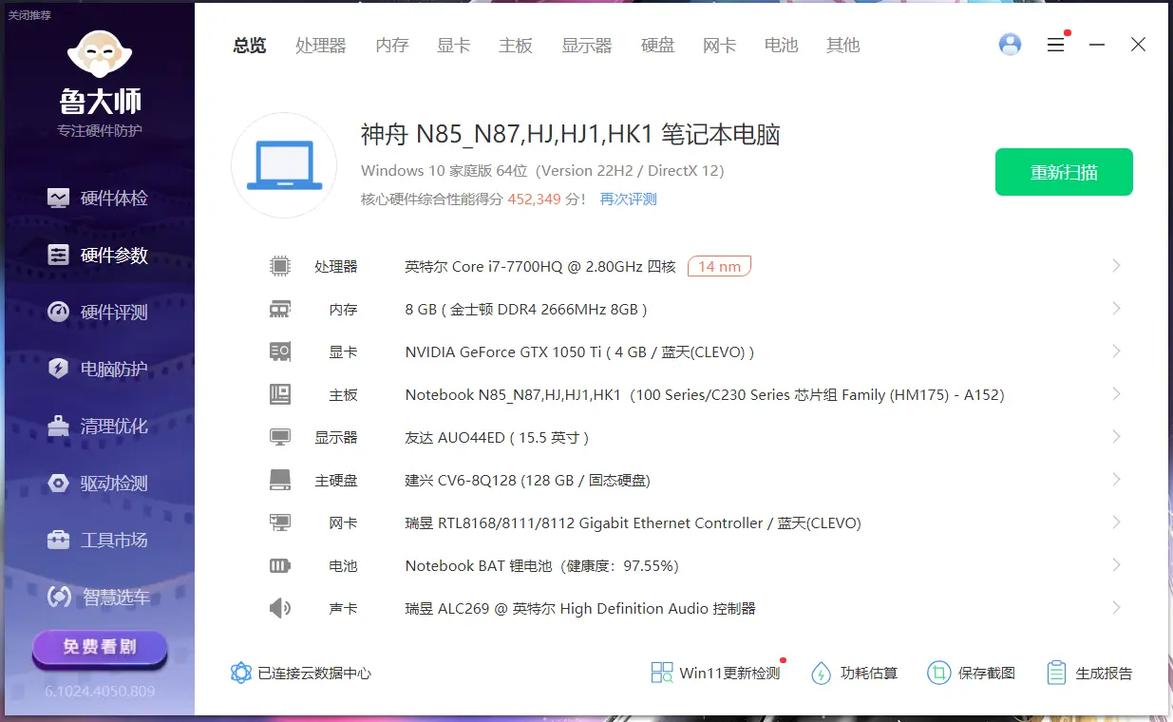Run Win11更新检测 at the bottom

(716, 672)
